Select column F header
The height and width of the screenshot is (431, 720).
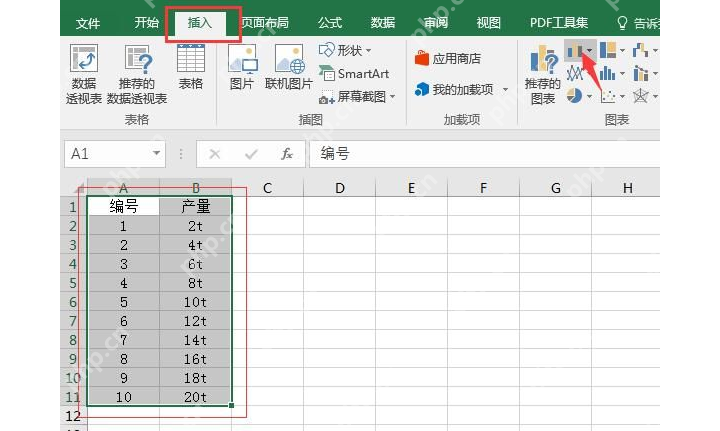click(484, 188)
